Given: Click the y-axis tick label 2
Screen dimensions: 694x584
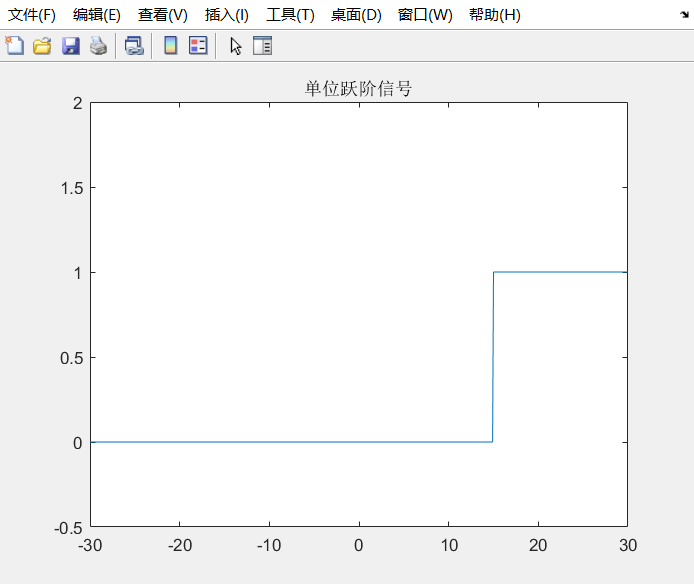Looking at the screenshot, I should tap(78, 104).
